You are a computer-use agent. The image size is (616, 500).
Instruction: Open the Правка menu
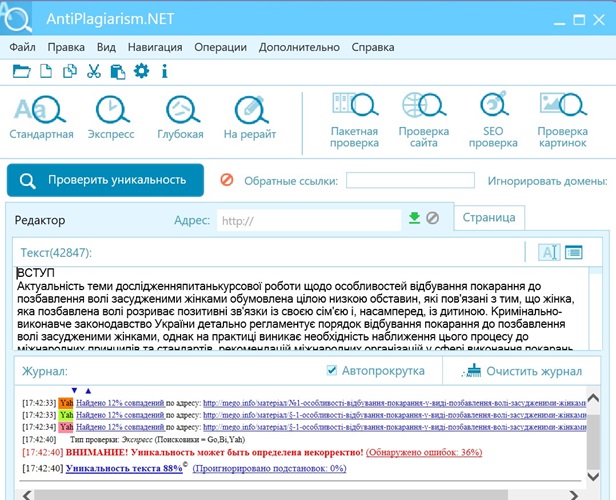(x=66, y=47)
